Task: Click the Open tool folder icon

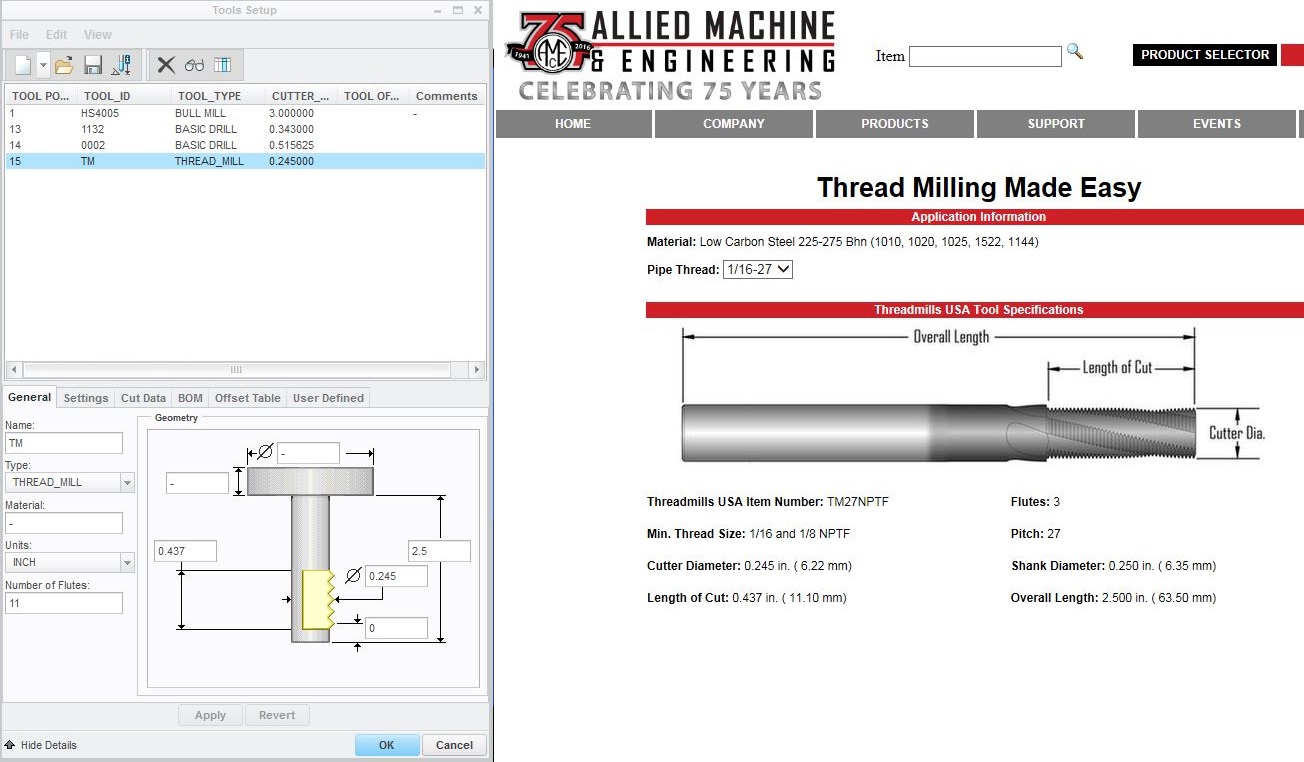Action: 64,66
